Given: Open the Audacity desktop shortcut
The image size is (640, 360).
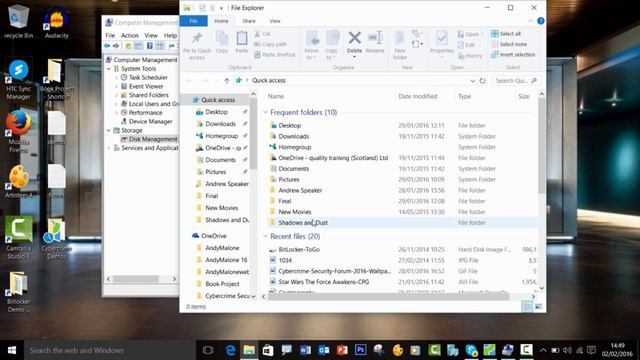Looking at the screenshot, I should point(56,22).
